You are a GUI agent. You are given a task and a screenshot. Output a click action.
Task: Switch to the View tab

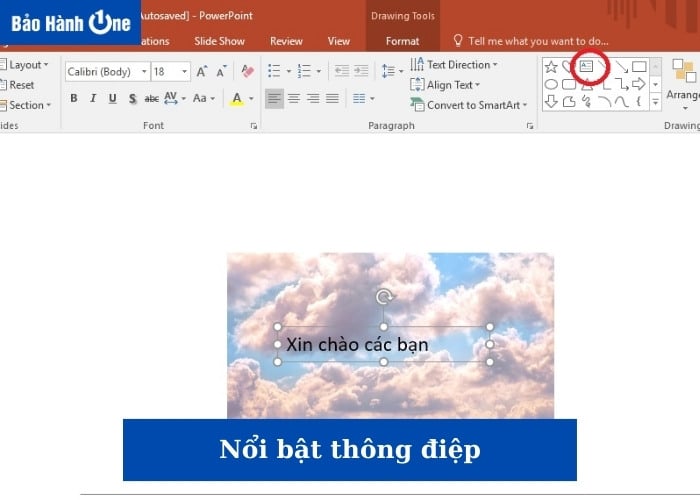tap(338, 41)
